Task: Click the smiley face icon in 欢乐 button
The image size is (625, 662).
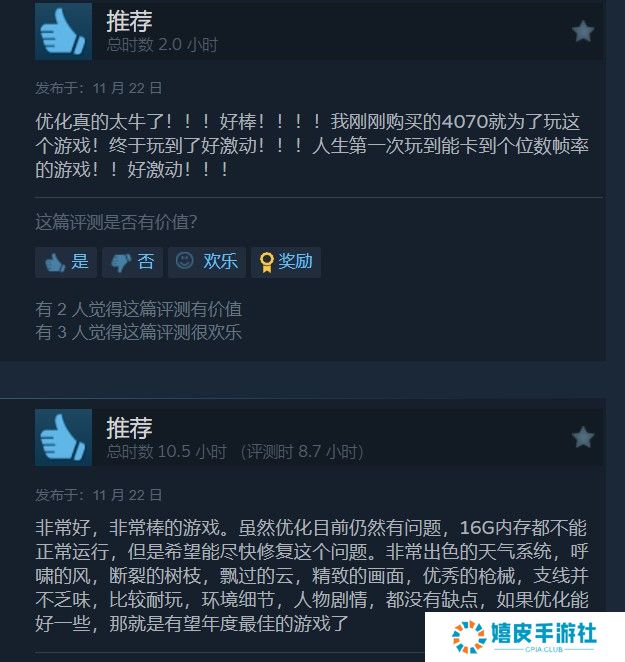Action: pyautogui.click(x=185, y=260)
